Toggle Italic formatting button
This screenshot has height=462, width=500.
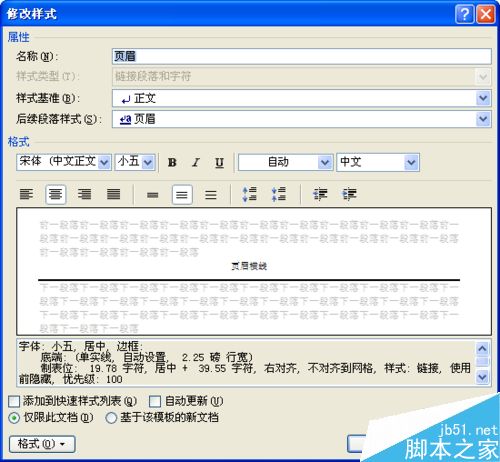(196, 162)
